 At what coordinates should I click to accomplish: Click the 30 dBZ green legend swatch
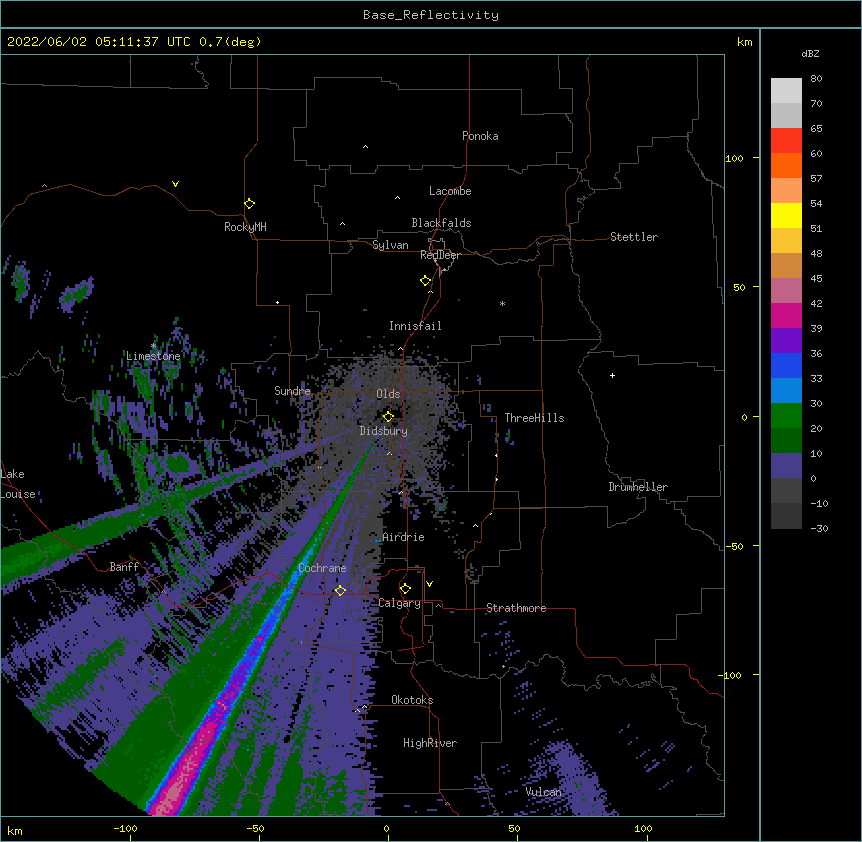[786, 416]
